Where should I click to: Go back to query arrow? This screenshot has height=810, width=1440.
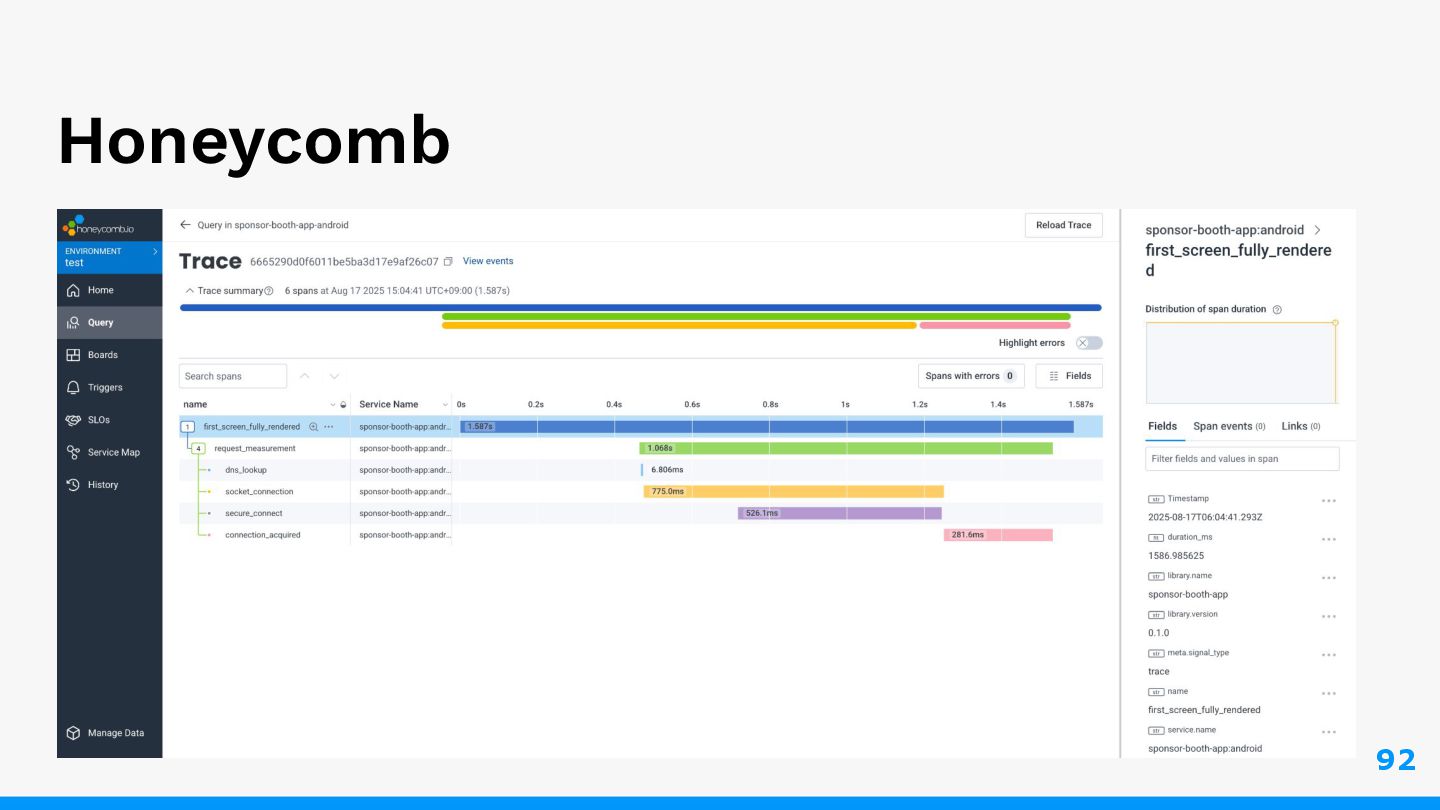coord(185,225)
